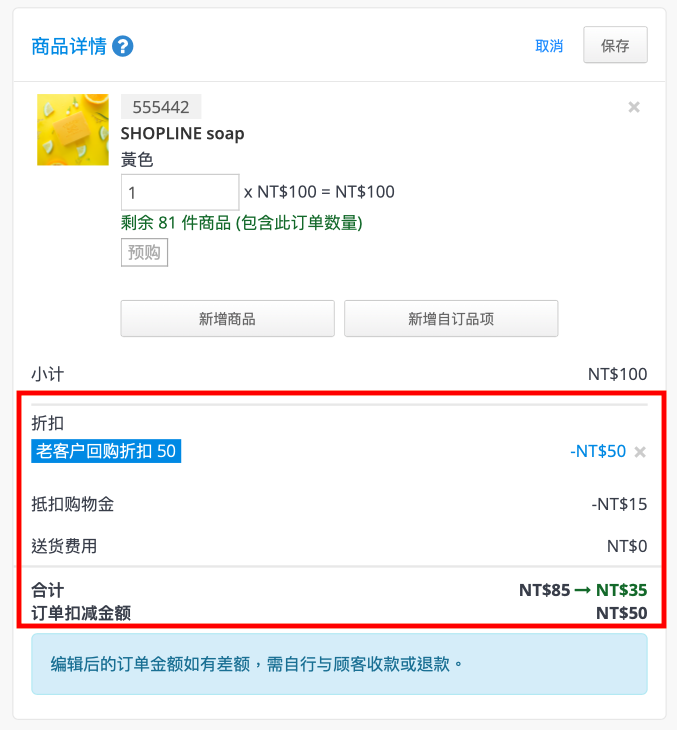Image resolution: width=677 pixels, height=730 pixels.
Task: Click the 商品详情 heading
Action: 69,47
